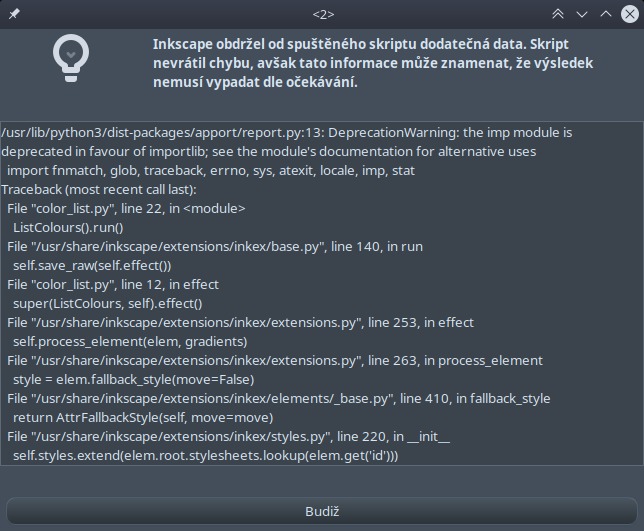Click 'return AttrFallbackStyle(self, move=move)' line

(143, 418)
